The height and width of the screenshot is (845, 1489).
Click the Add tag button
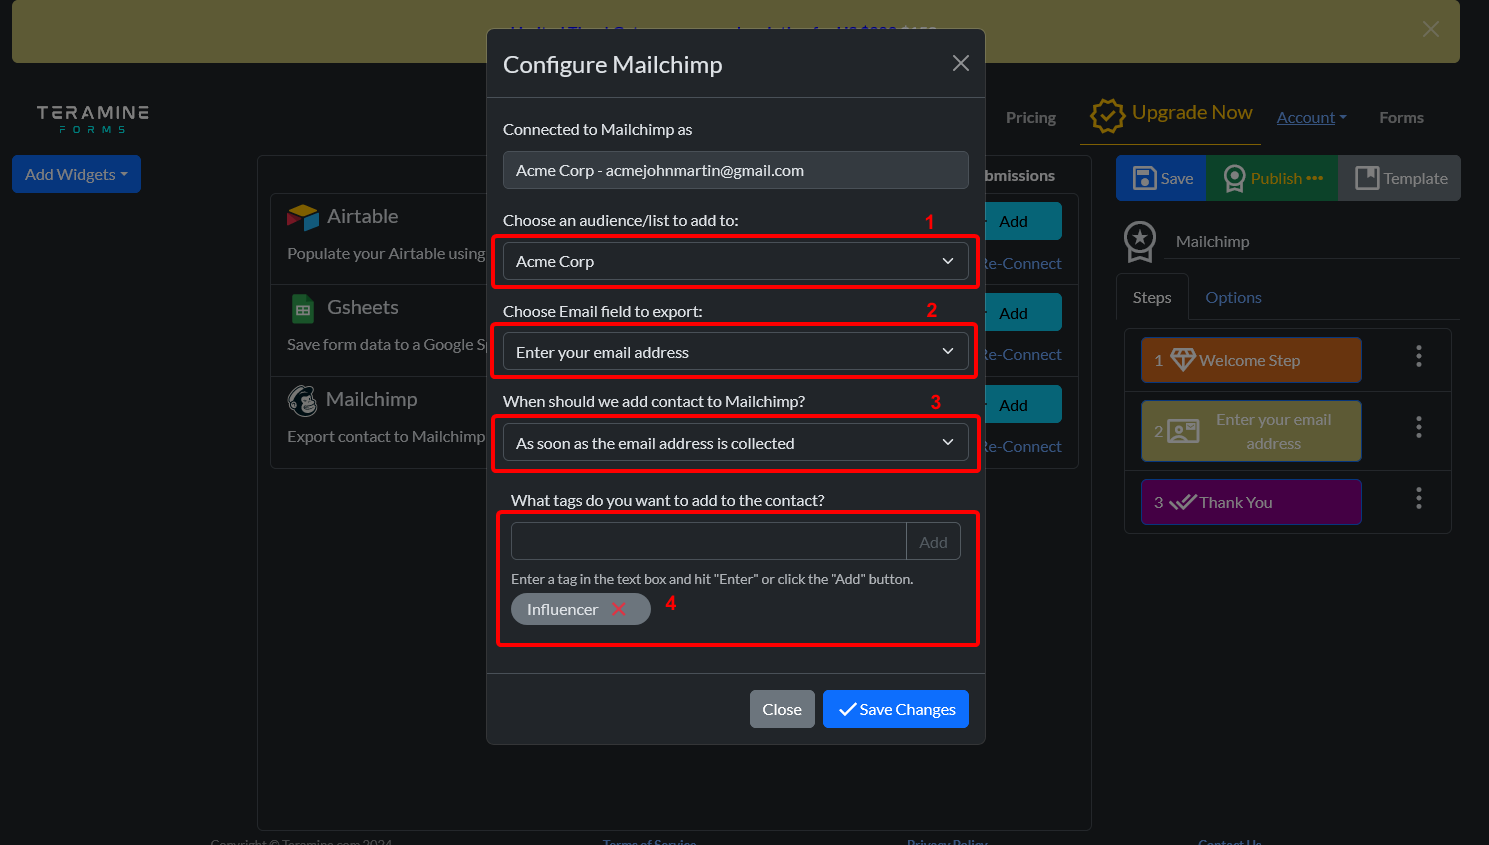[933, 541]
